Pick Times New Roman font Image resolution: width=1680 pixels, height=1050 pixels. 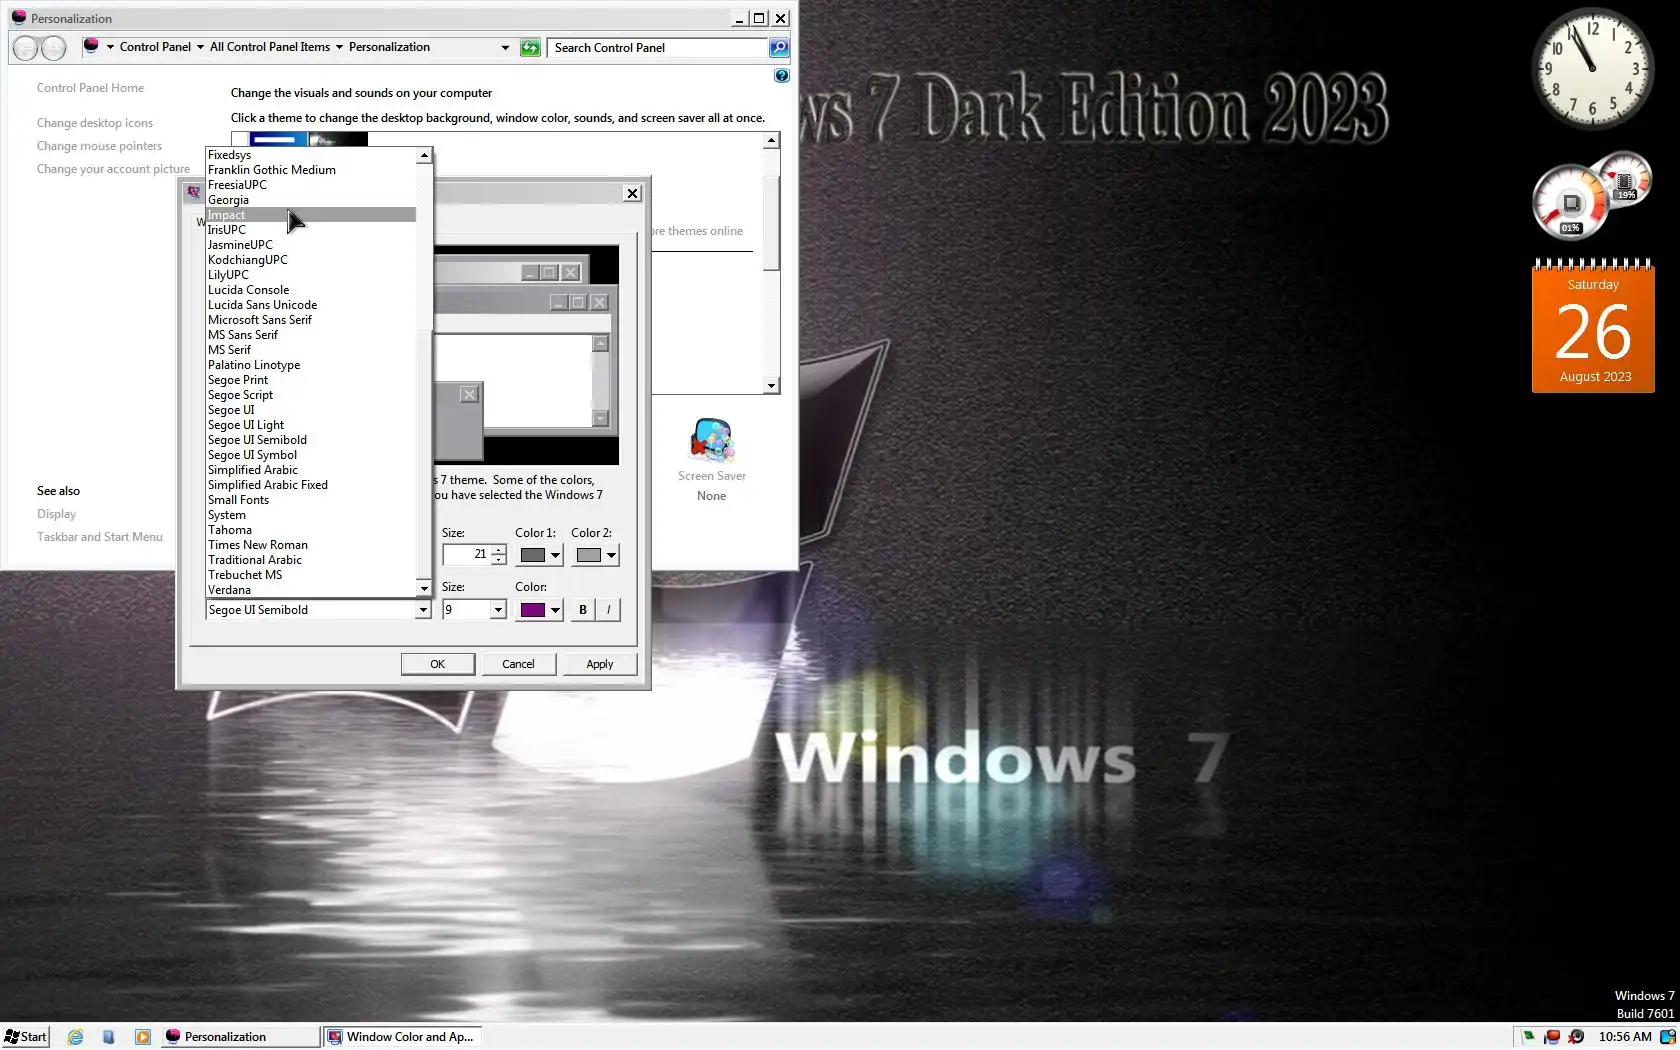coord(311,545)
